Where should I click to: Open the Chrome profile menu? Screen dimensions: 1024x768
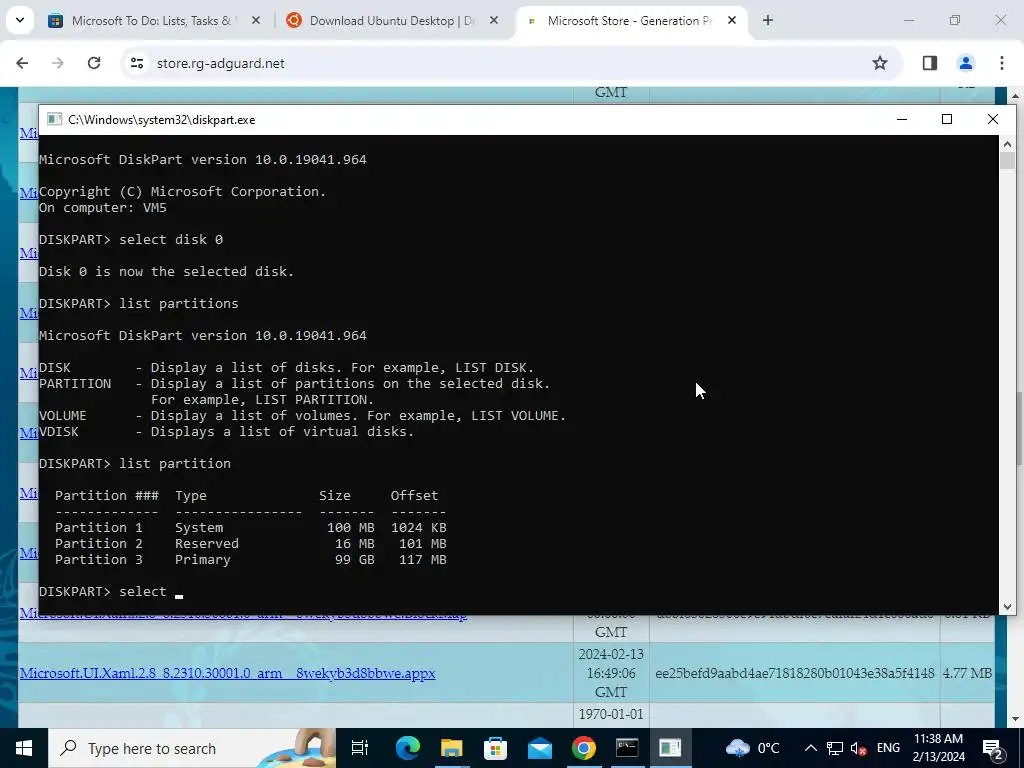pyautogui.click(x=966, y=63)
